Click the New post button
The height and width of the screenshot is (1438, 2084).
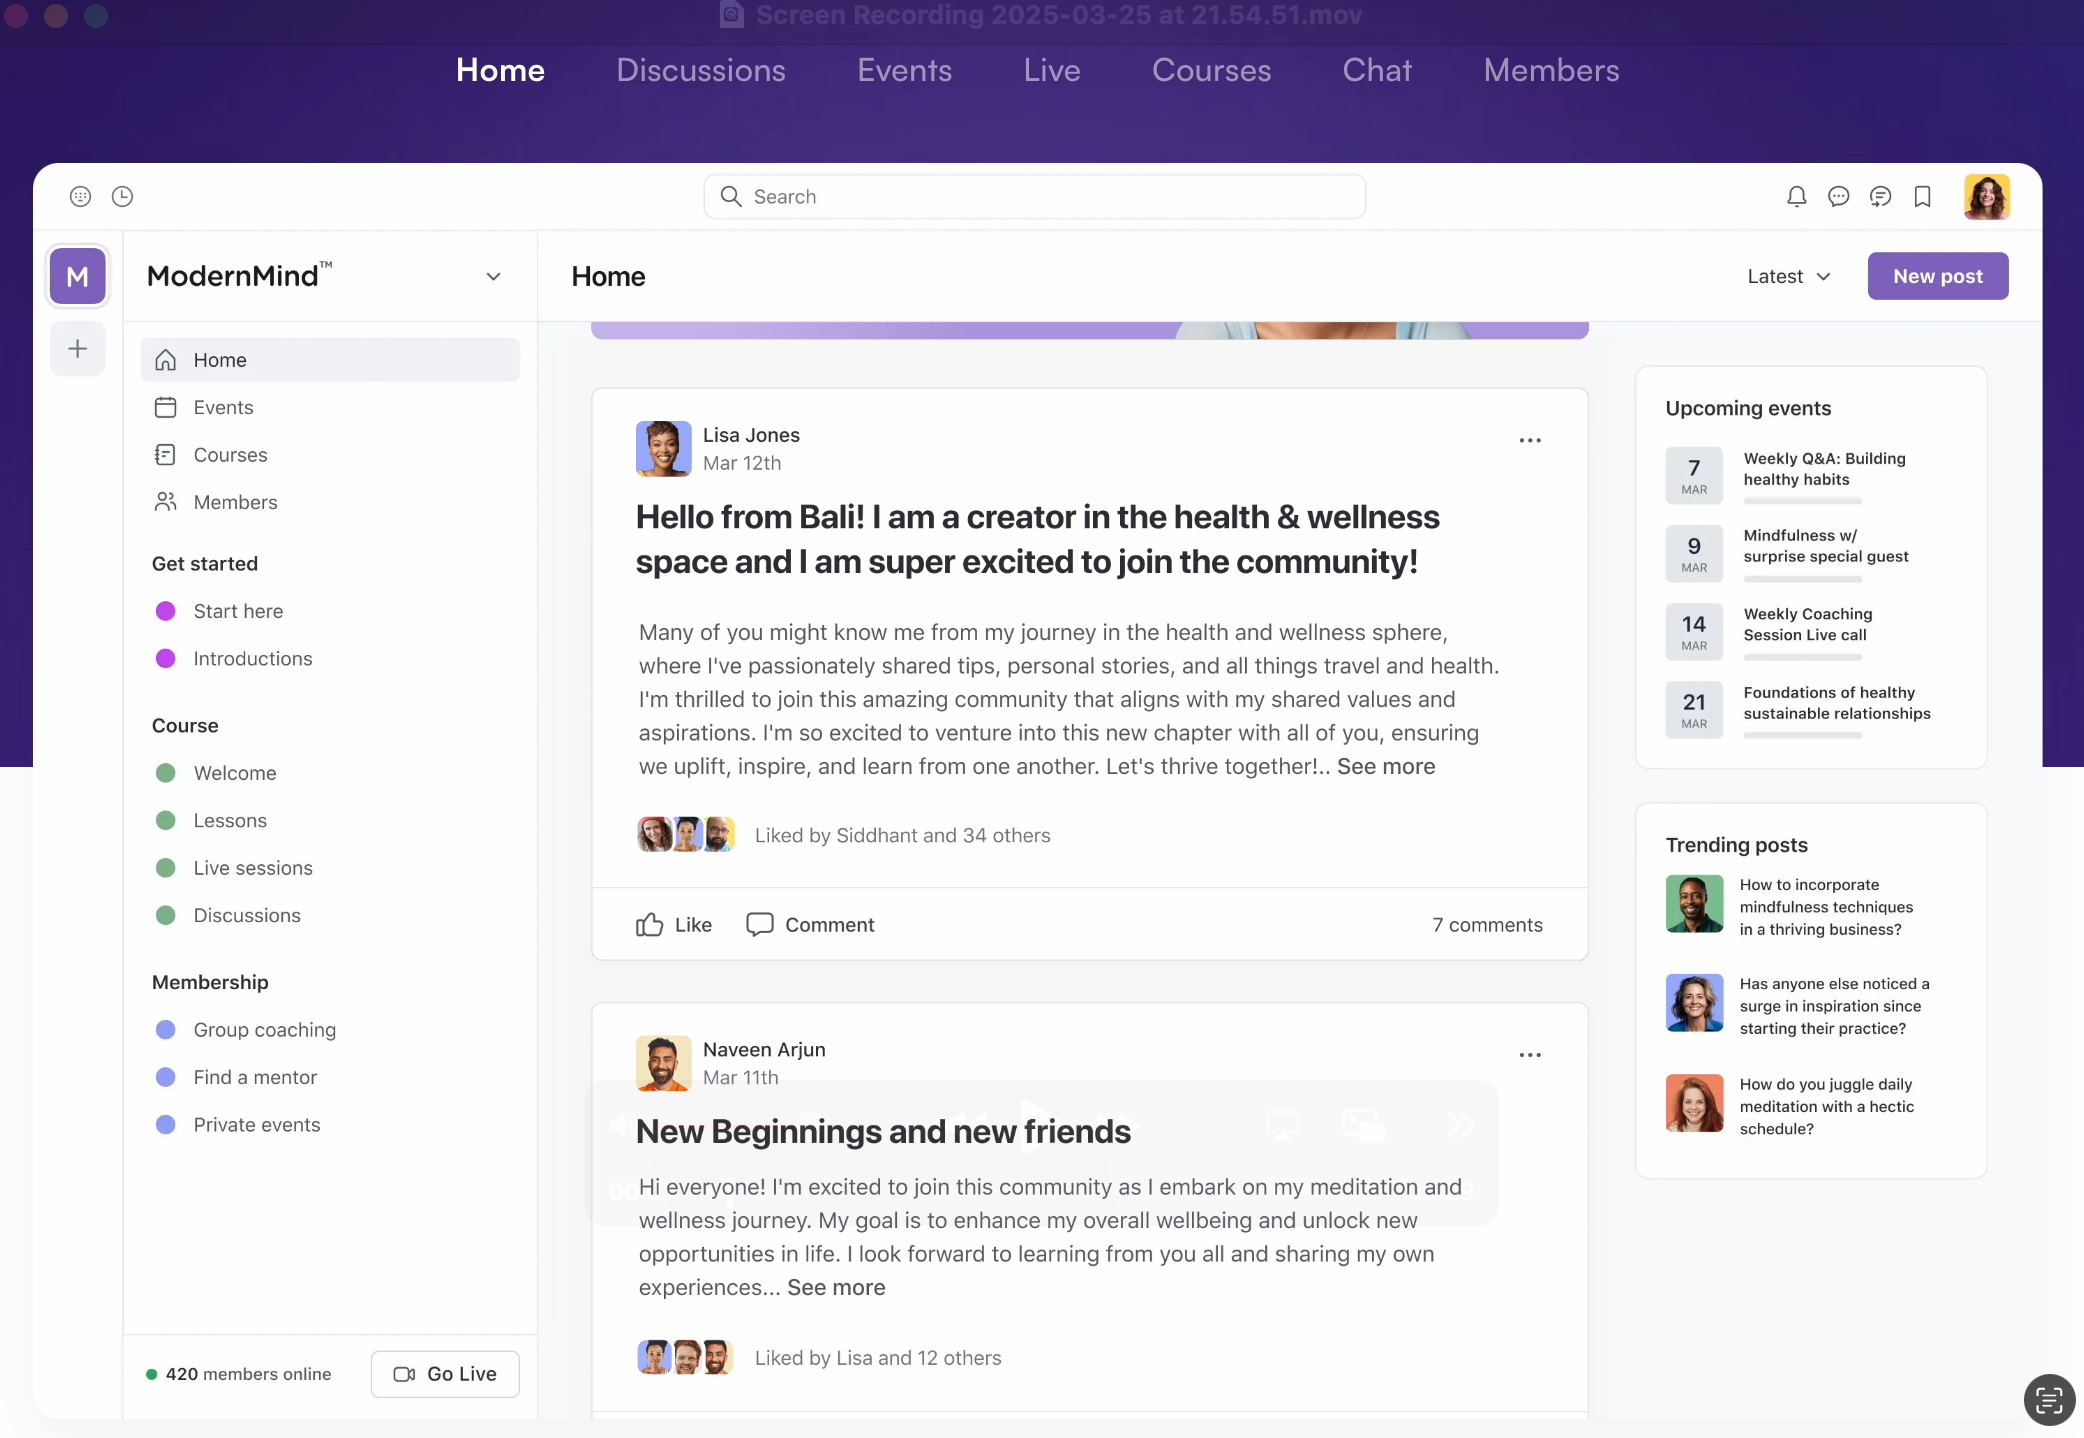tap(1937, 277)
